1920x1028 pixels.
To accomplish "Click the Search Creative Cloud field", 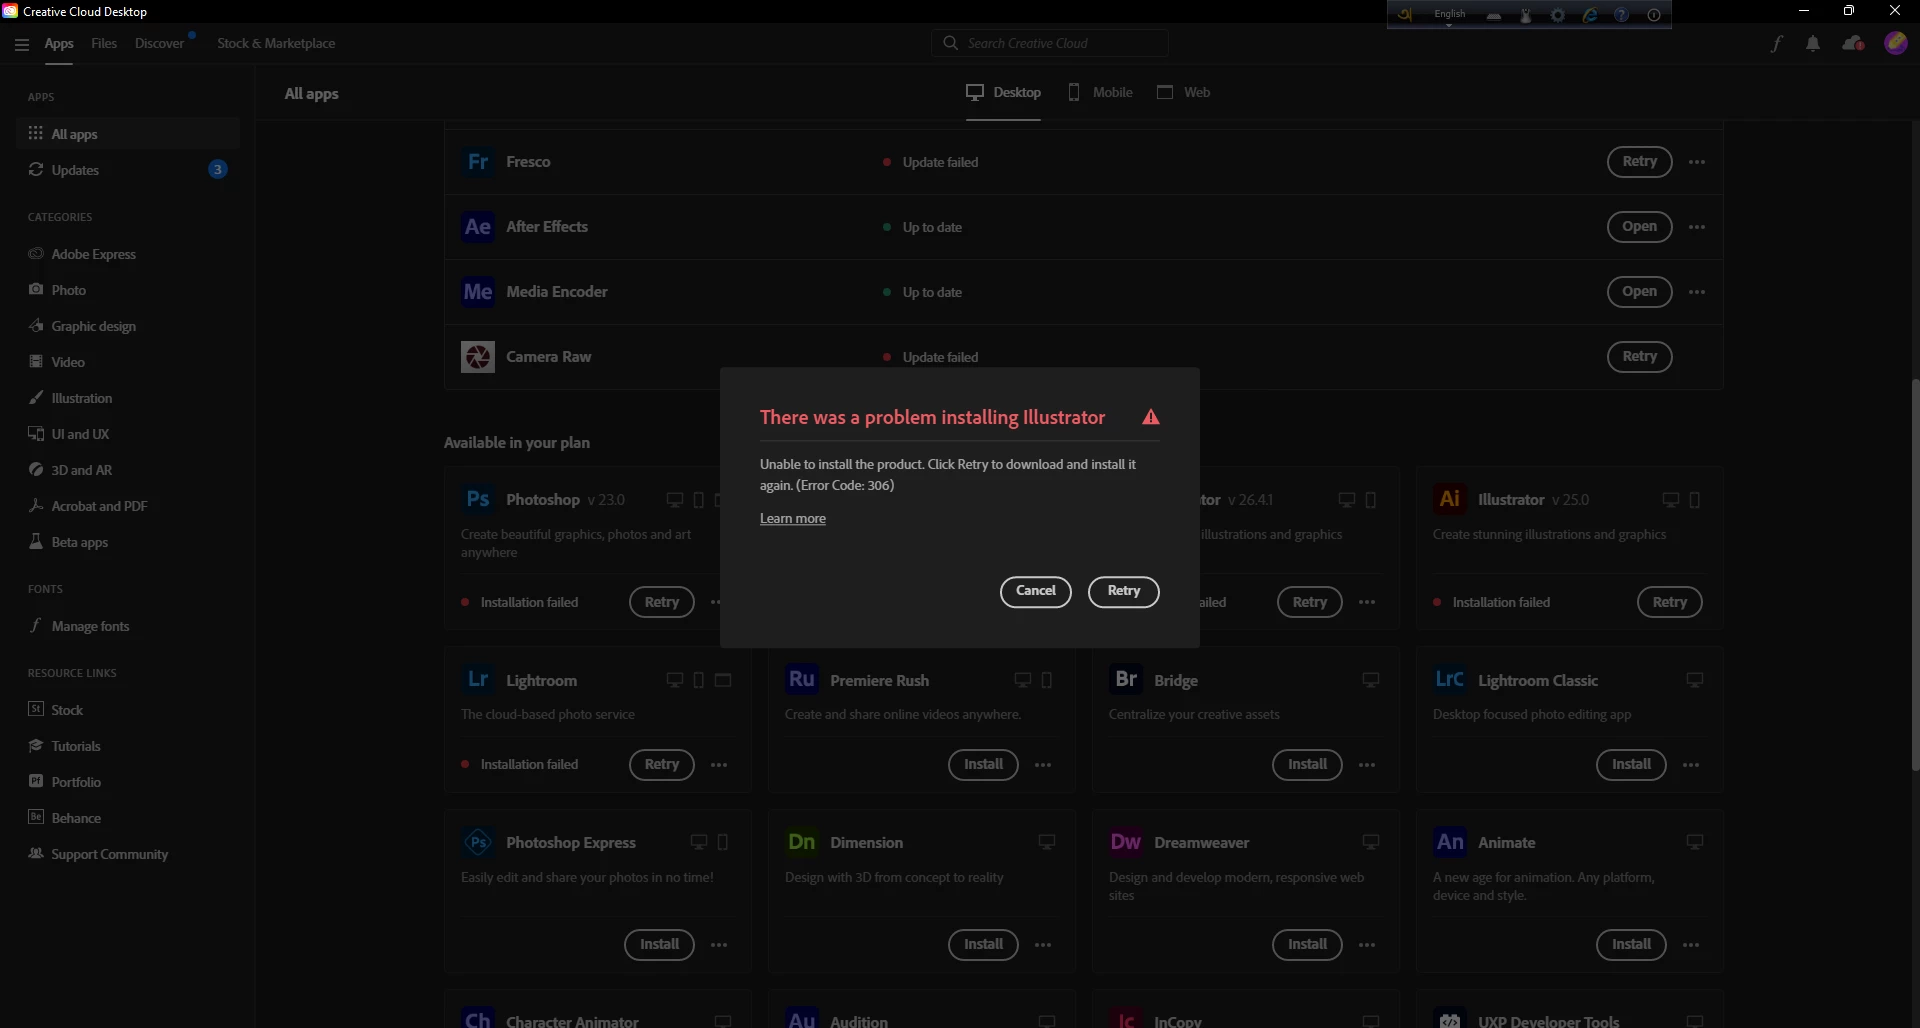I will pyautogui.click(x=1050, y=43).
